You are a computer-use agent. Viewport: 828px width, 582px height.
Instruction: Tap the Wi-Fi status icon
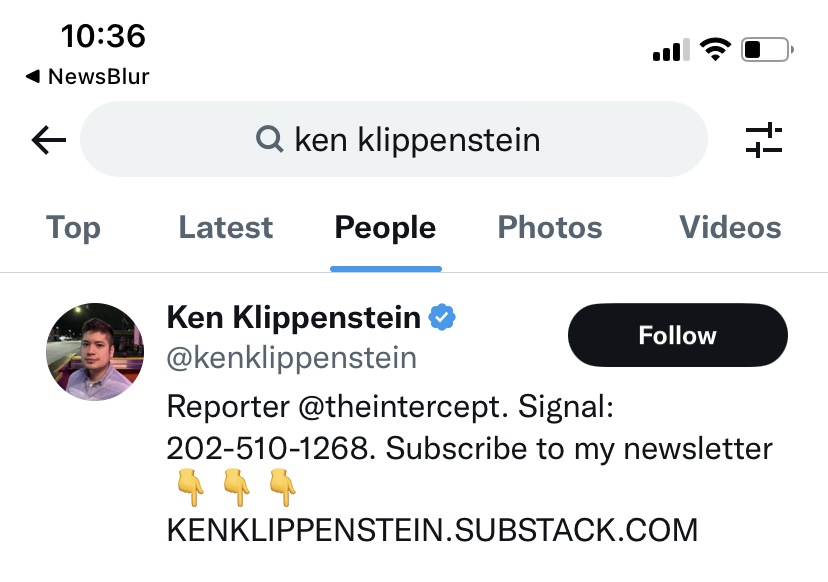(715, 49)
